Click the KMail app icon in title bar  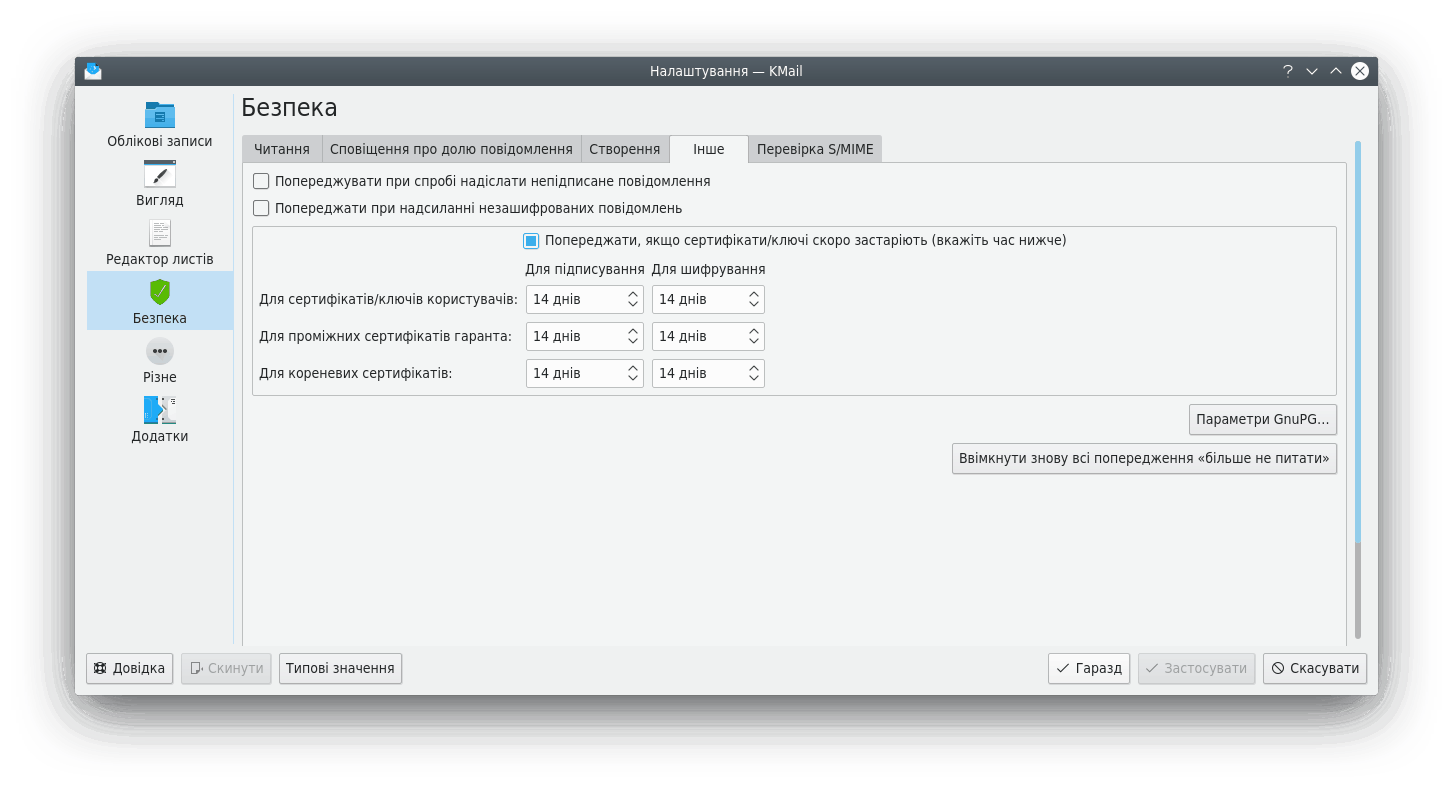point(93,71)
